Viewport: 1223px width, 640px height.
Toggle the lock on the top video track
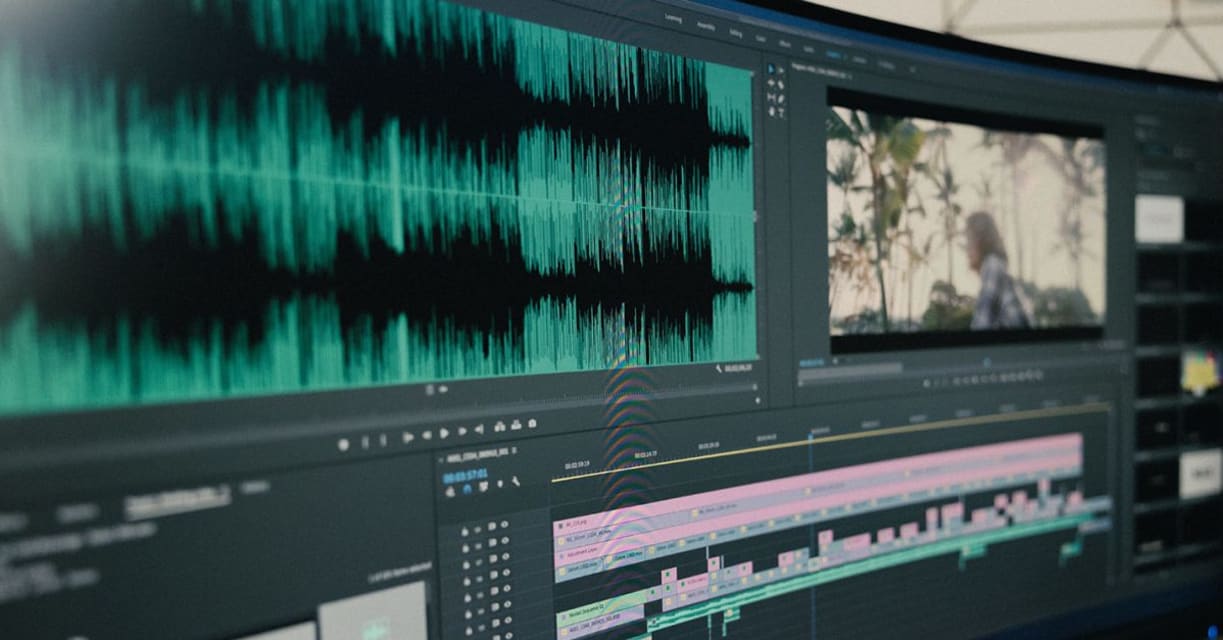point(464,531)
